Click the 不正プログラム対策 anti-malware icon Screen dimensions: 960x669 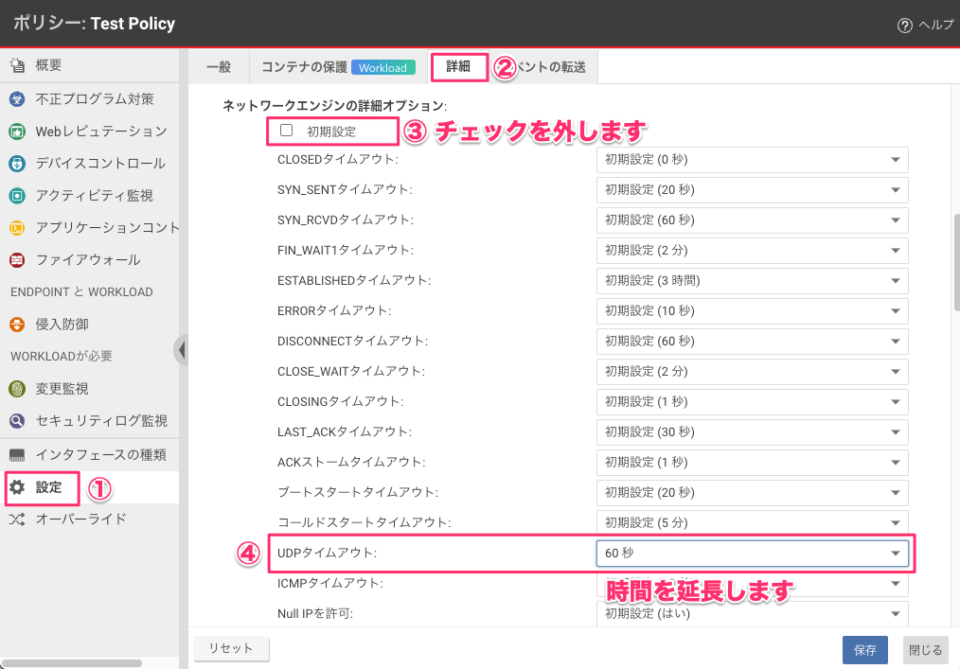pos(17,99)
